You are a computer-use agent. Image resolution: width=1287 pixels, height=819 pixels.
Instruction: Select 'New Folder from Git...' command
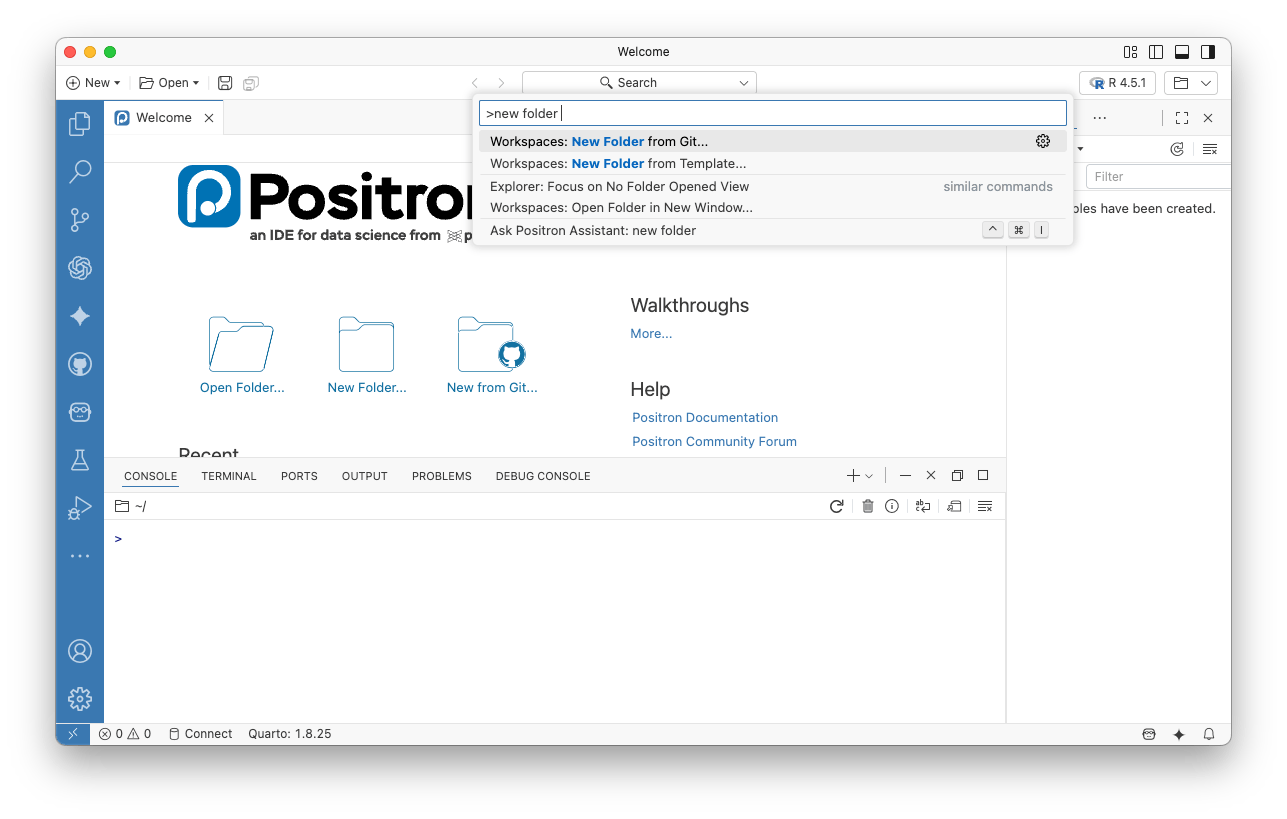click(x=599, y=141)
